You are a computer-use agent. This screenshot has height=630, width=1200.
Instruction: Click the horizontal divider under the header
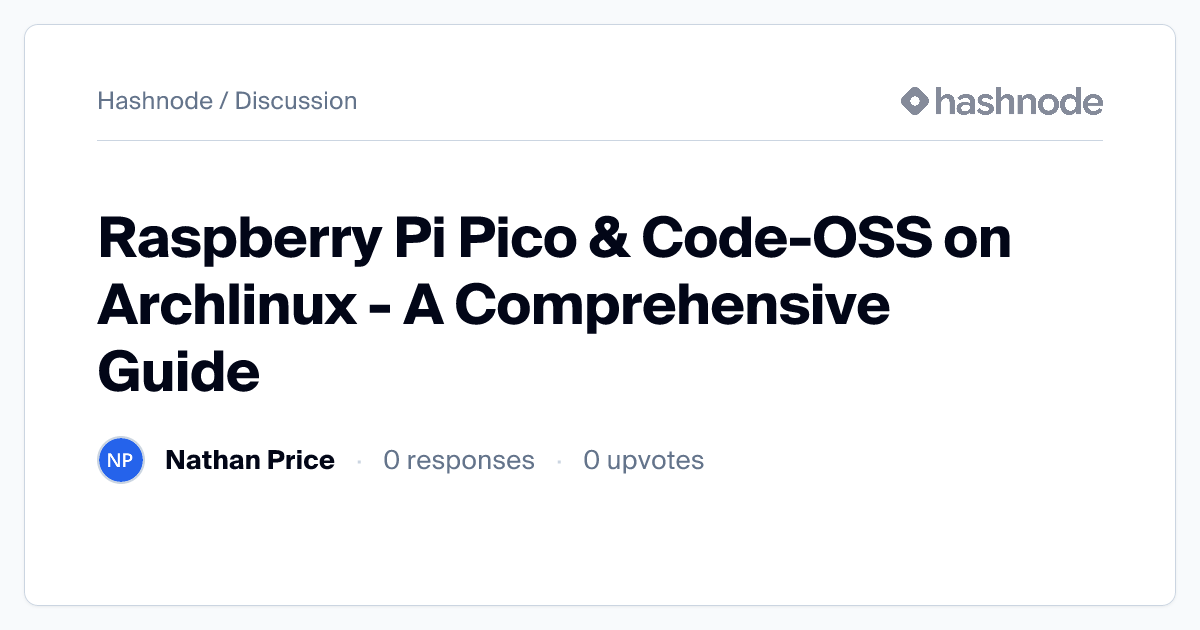pyautogui.click(x=600, y=141)
